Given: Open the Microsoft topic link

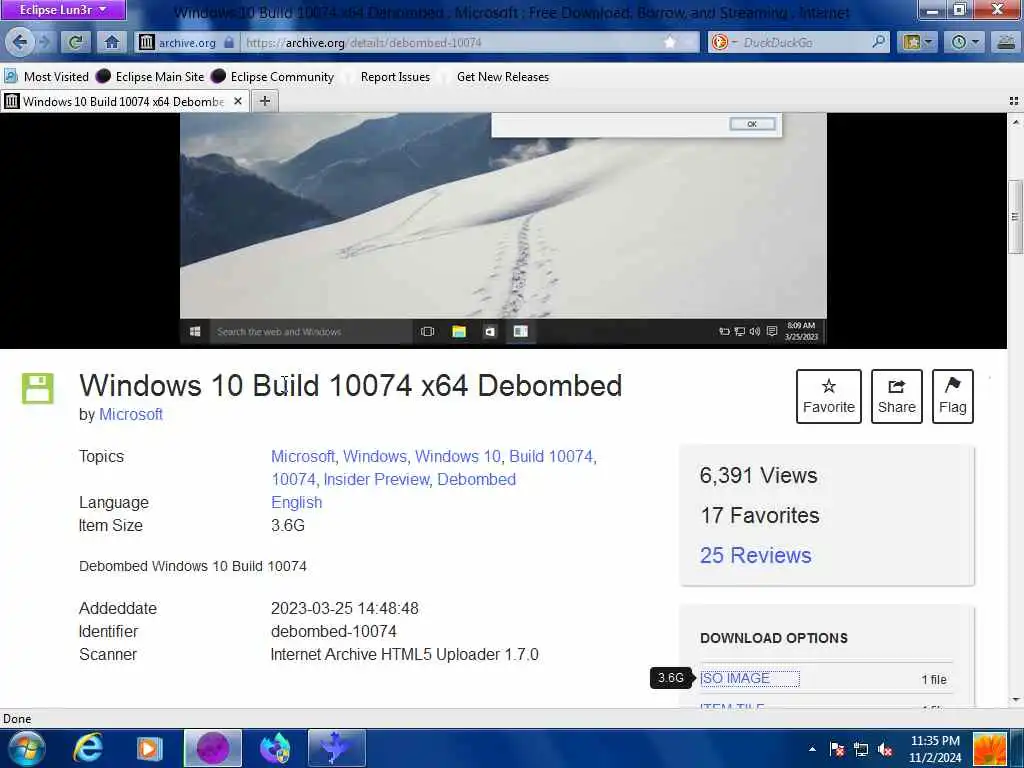Looking at the screenshot, I should point(303,456).
